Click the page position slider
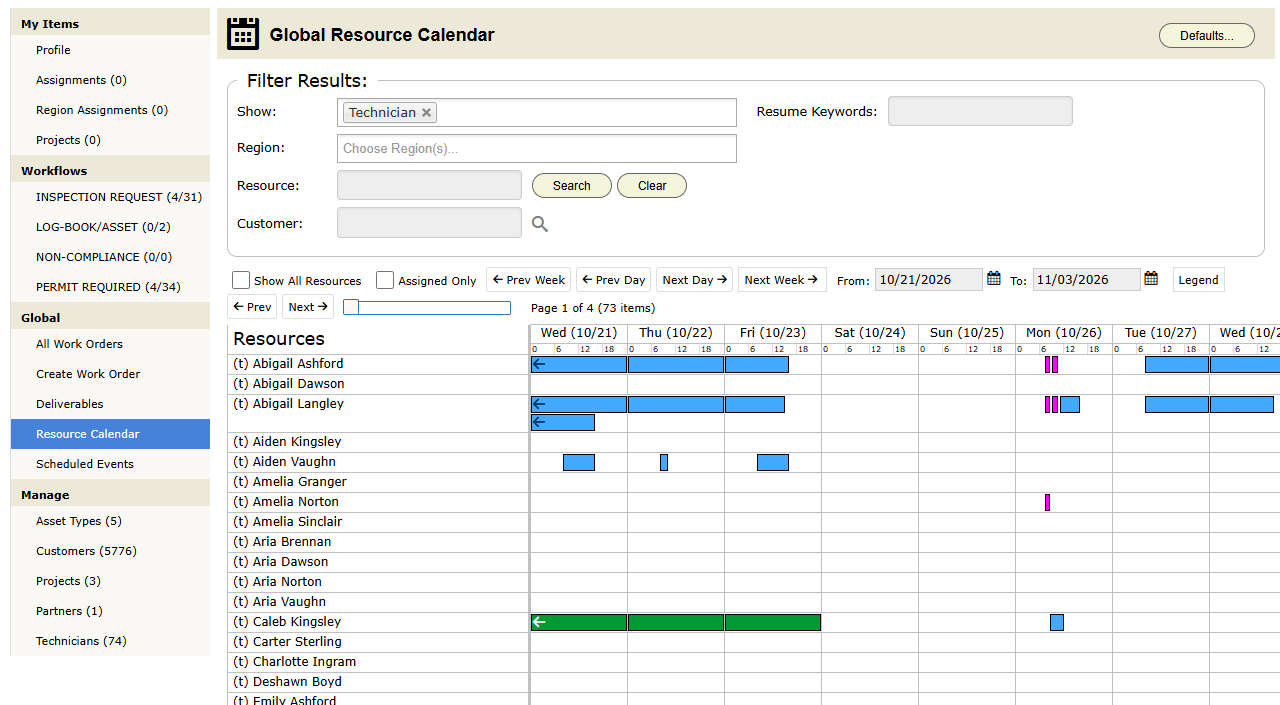 tap(427, 308)
